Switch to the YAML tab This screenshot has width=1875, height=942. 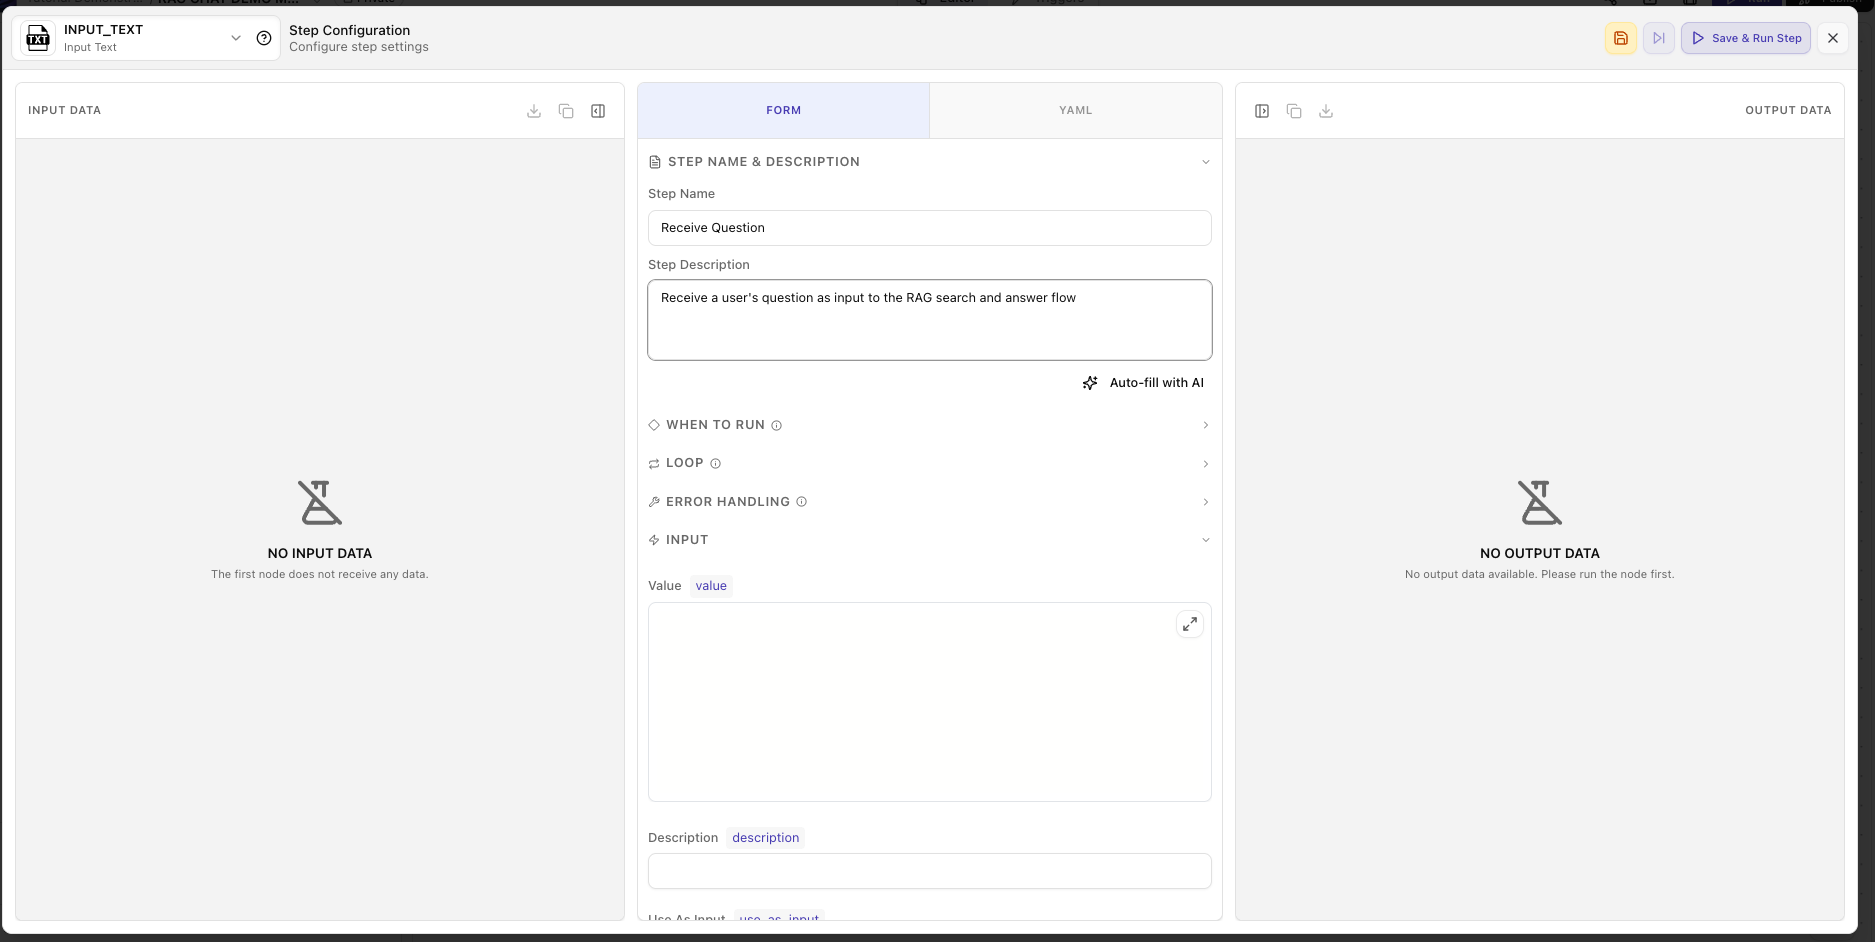[1076, 110]
